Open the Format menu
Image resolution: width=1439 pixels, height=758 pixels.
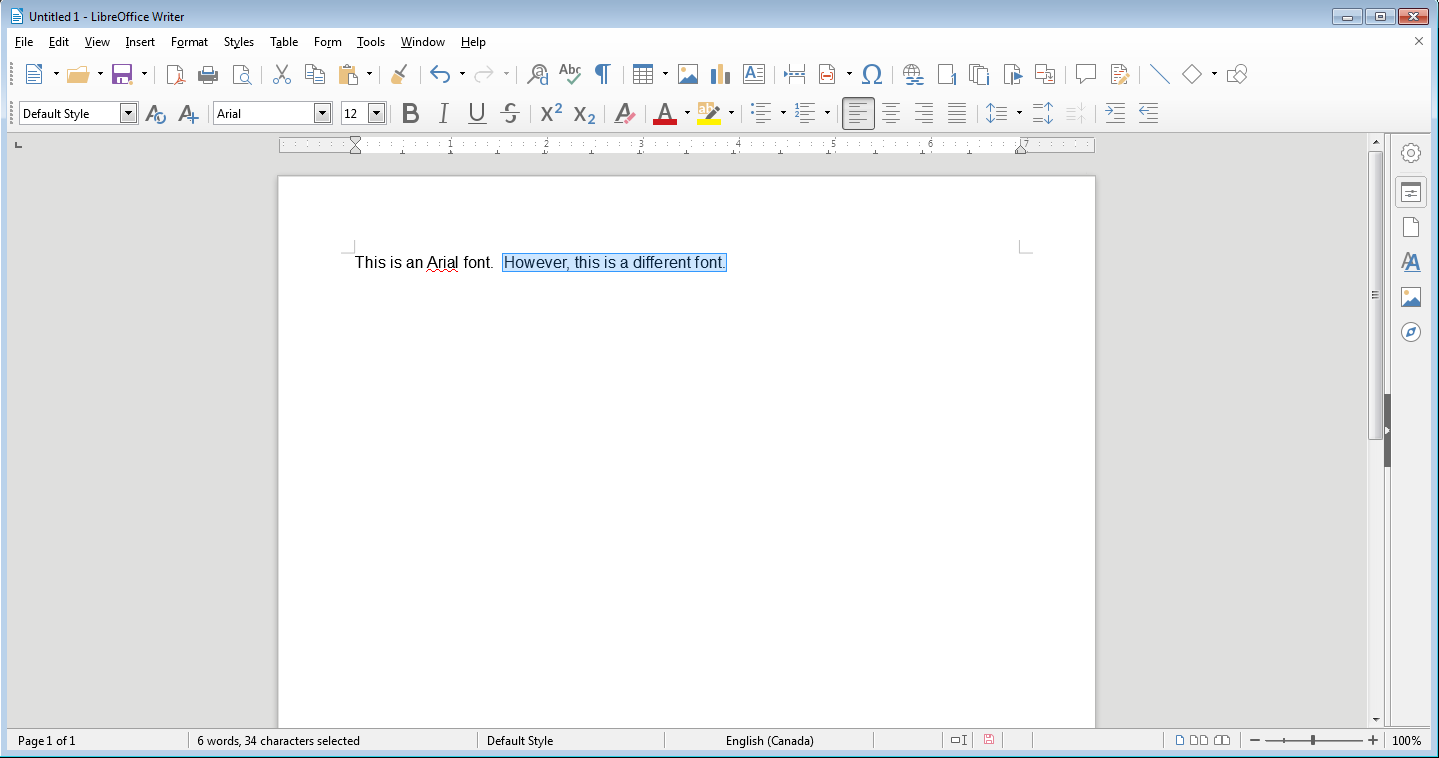(189, 42)
